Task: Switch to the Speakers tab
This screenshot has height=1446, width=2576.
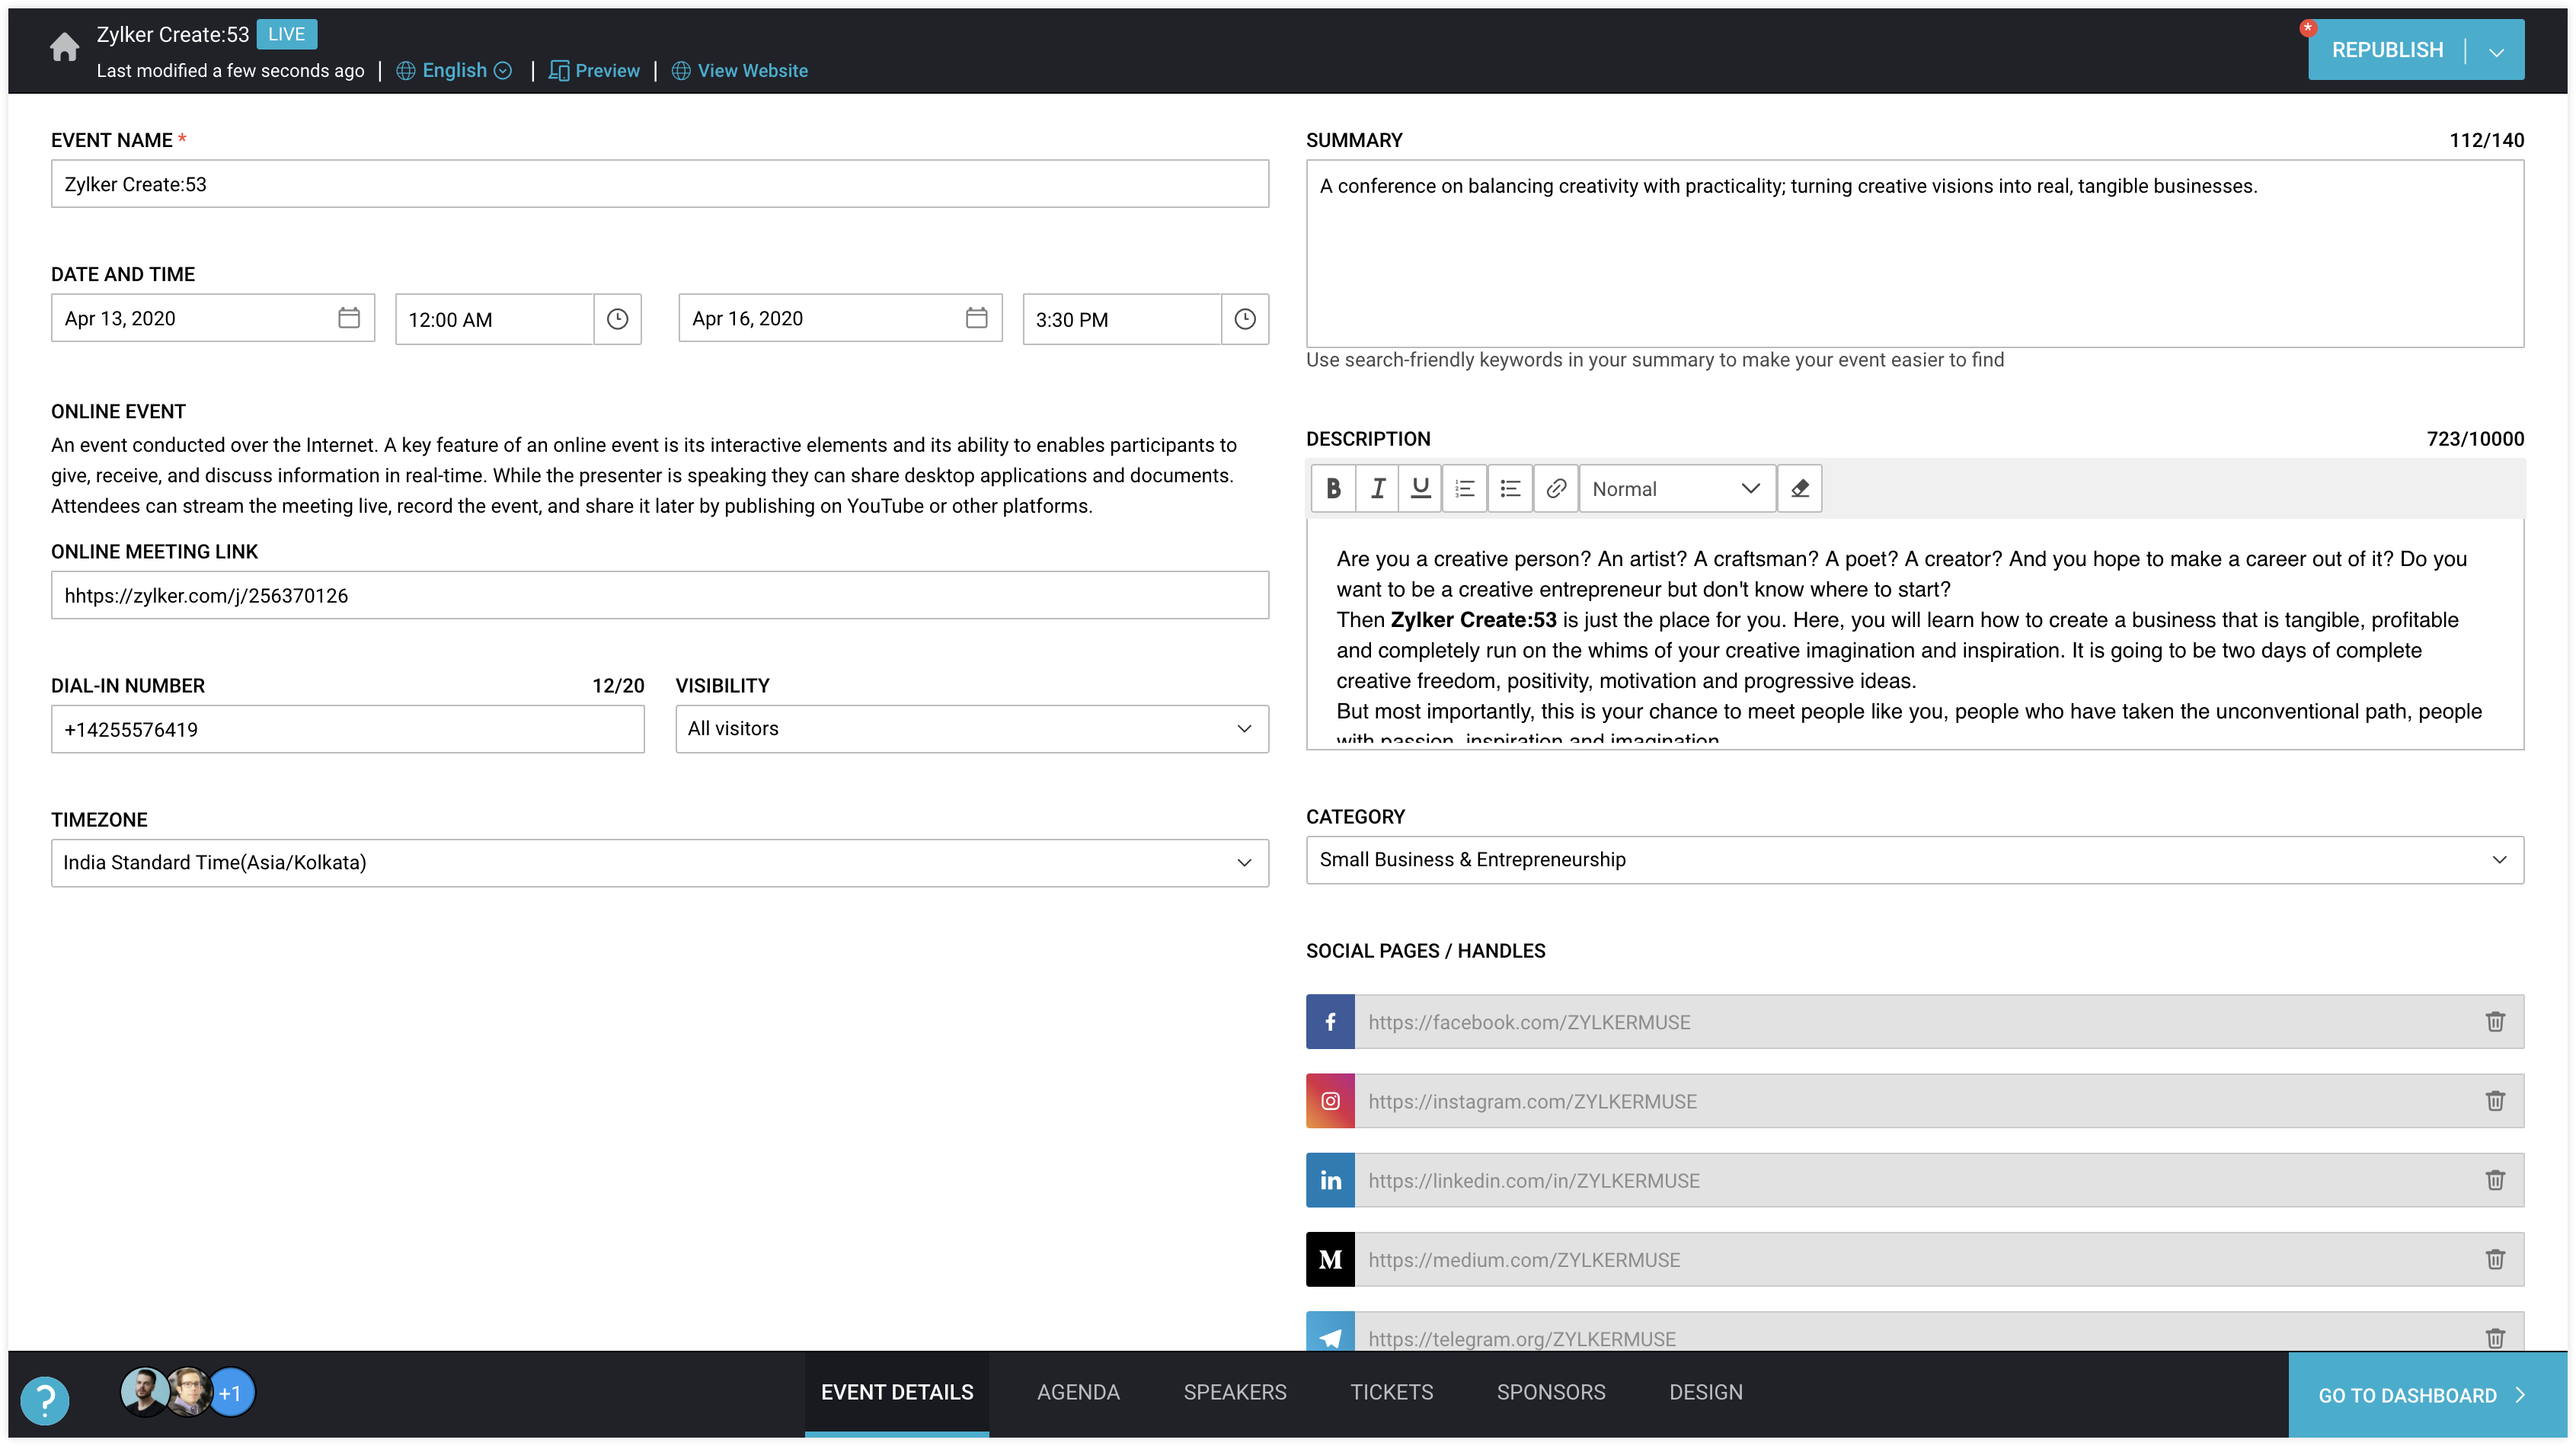Action: (1235, 1393)
